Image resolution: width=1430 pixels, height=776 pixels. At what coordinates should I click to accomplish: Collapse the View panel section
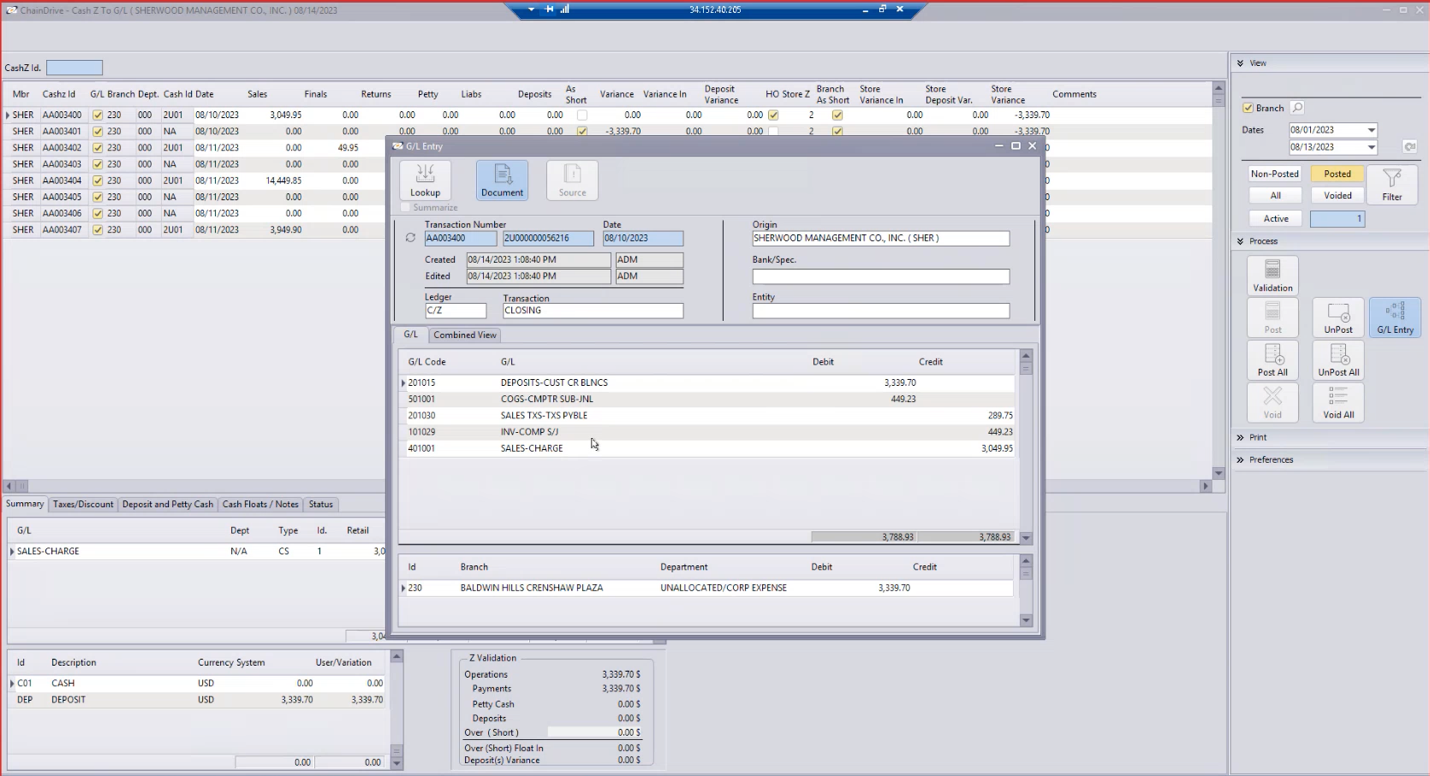pyautogui.click(x=1241, y=63)
